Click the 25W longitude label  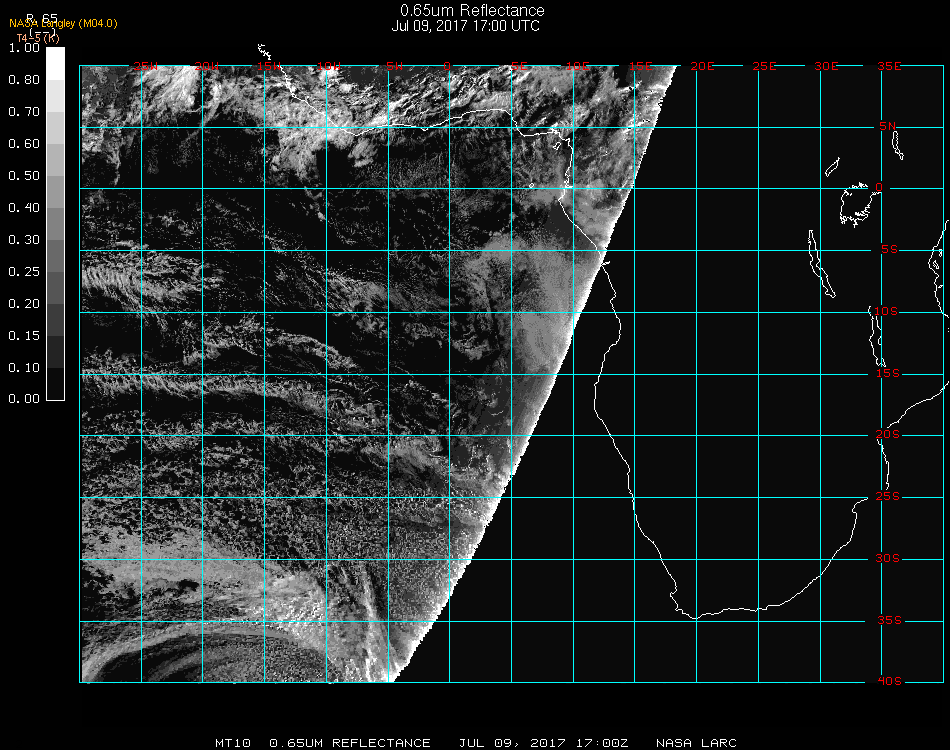click(145, 66)
